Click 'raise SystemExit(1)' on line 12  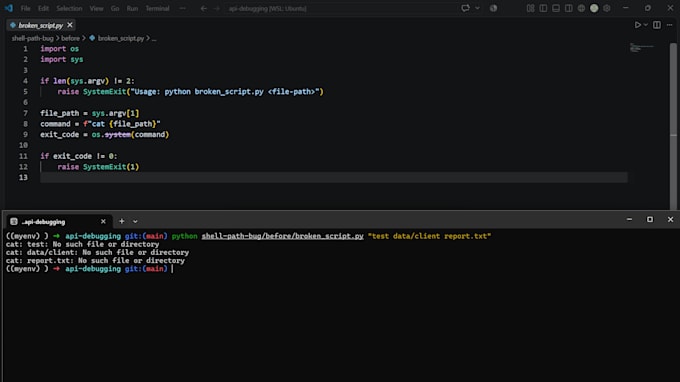click(x=98, y=167)
